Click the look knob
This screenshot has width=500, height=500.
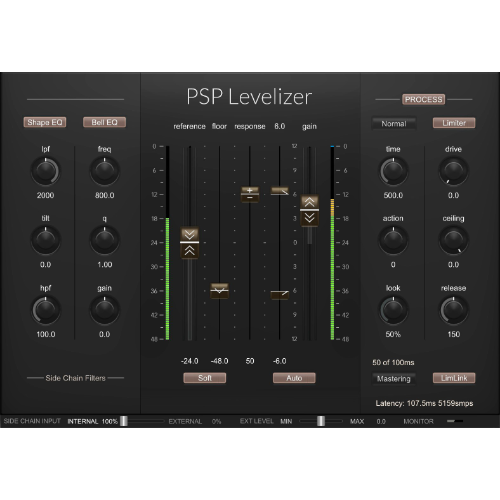coord(393,310)
